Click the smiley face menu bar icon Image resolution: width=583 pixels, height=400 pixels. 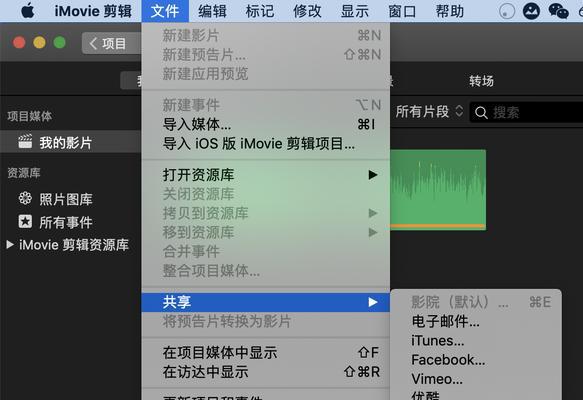[x=531, y=11]
